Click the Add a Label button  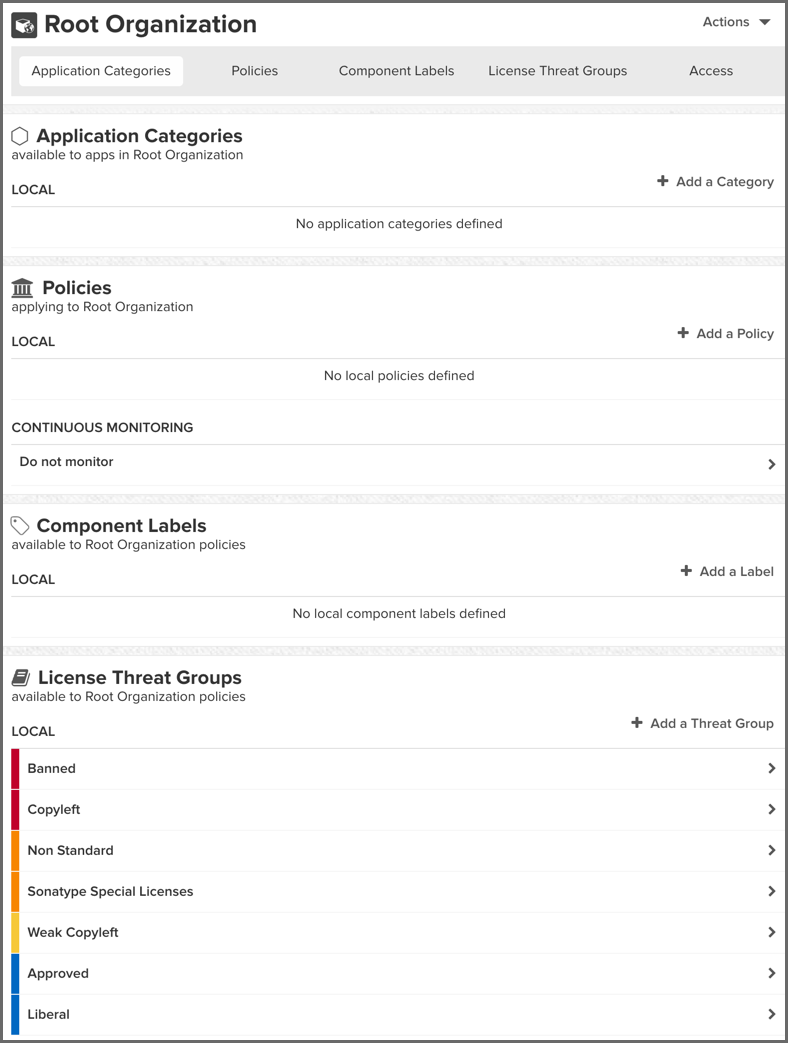tap(727, 571)
